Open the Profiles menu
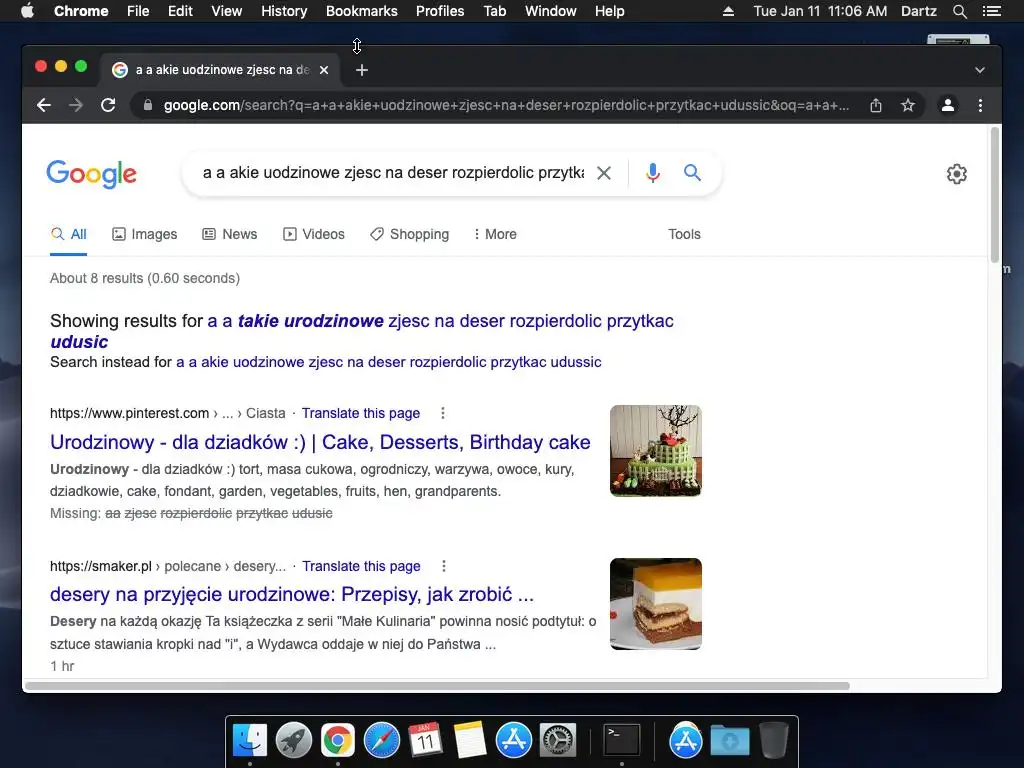The width and height of the screenshot is (1024, 768). coord(440,11)
